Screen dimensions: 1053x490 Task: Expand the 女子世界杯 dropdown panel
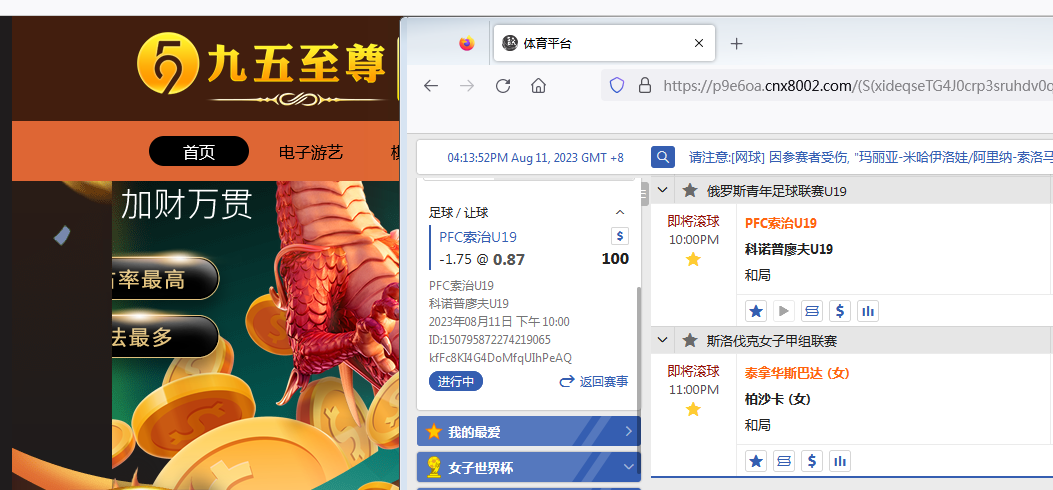(529, 467)
